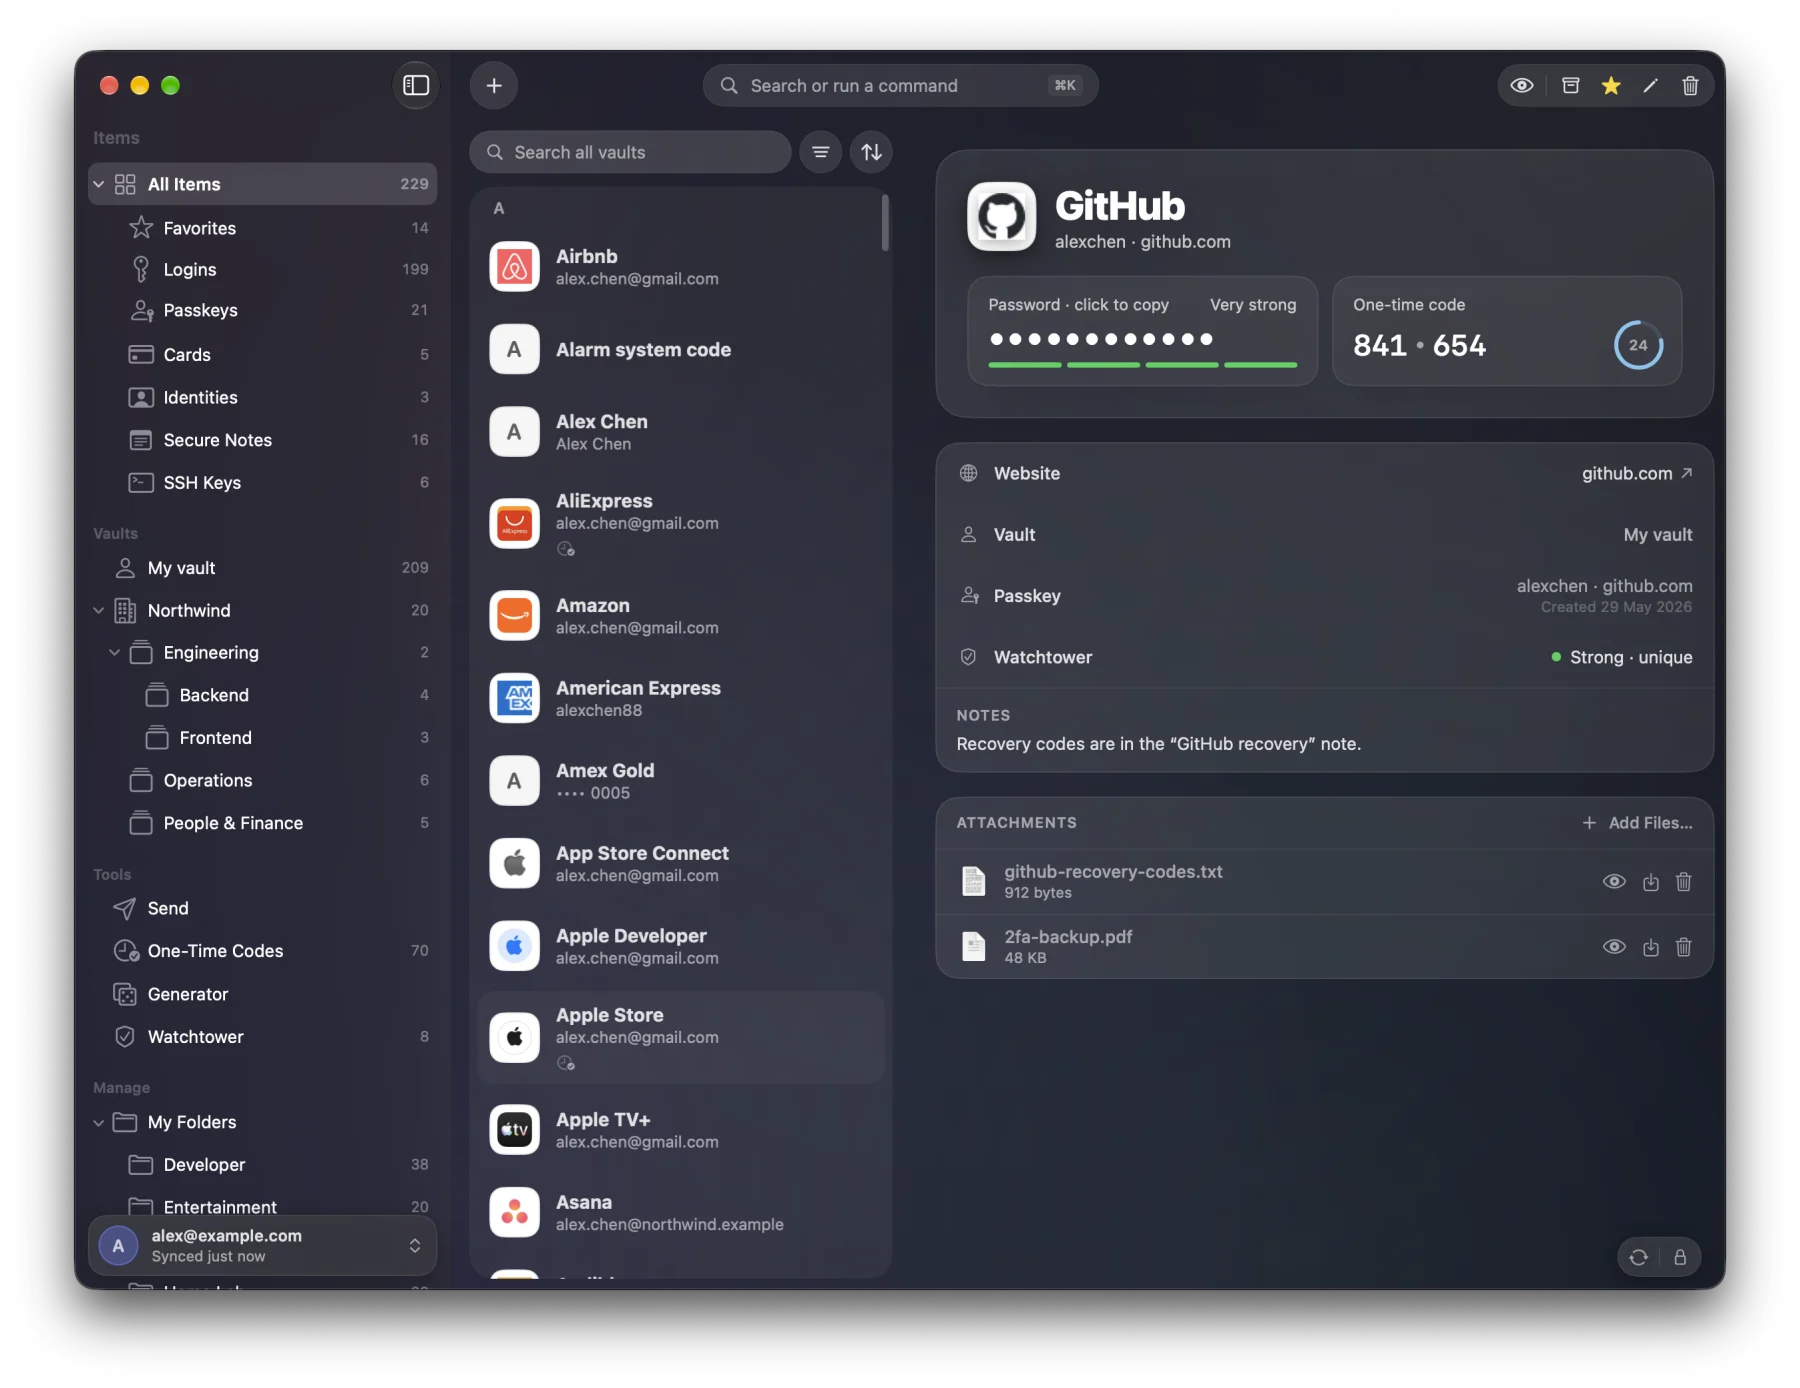1800x1388 pixels.
Task: Open Apple Developer entry
Action: tap(681, 946)
